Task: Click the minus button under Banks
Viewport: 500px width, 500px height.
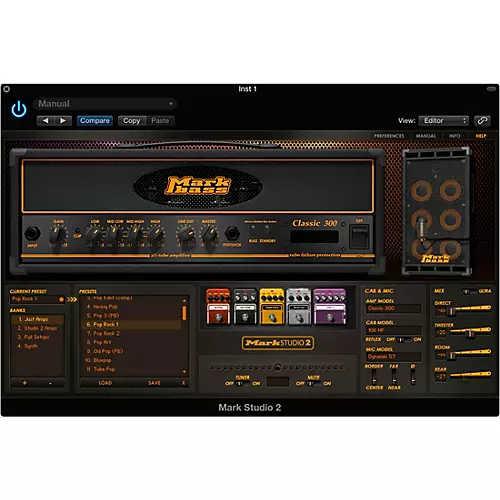Action: [x=51, y=383]
